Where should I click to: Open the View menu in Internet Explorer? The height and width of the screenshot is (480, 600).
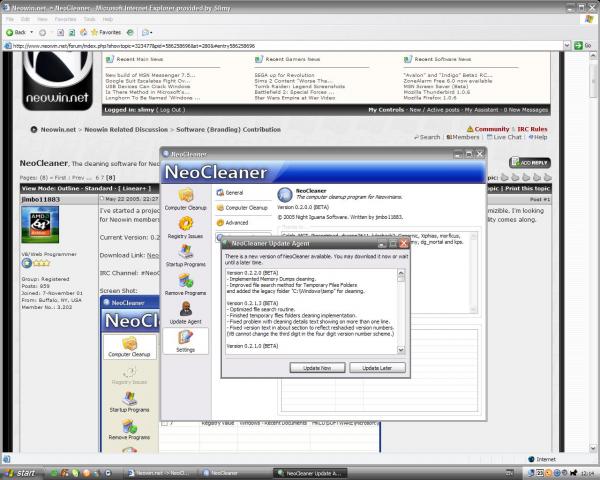coord(42,19)
